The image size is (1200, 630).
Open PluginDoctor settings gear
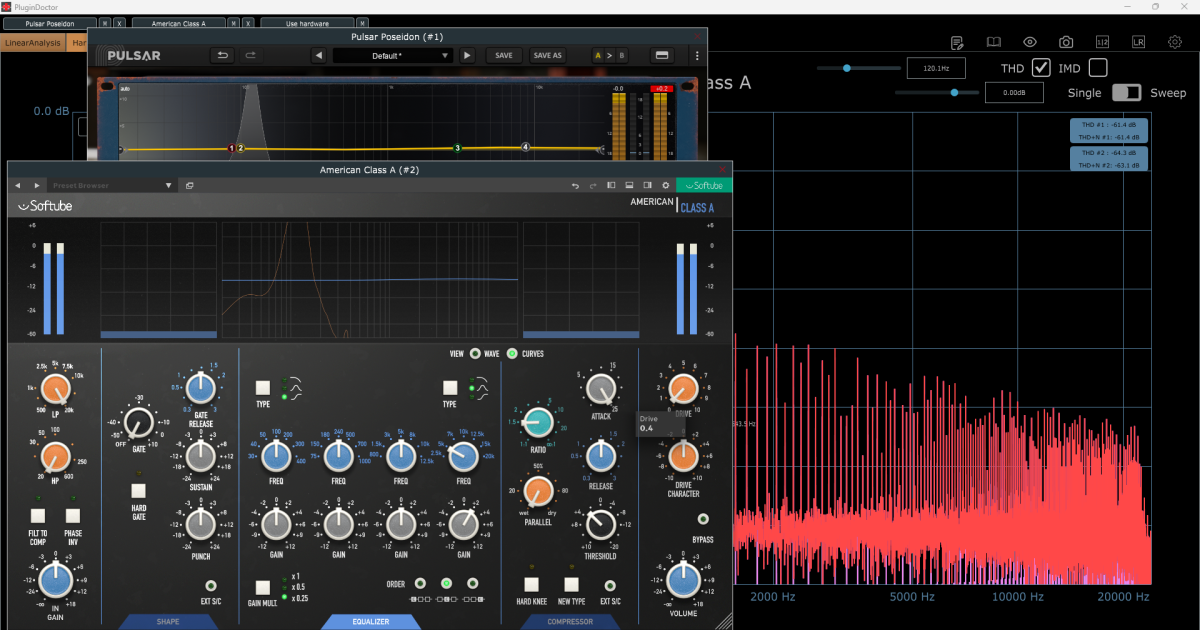(x=1174, y=42)
